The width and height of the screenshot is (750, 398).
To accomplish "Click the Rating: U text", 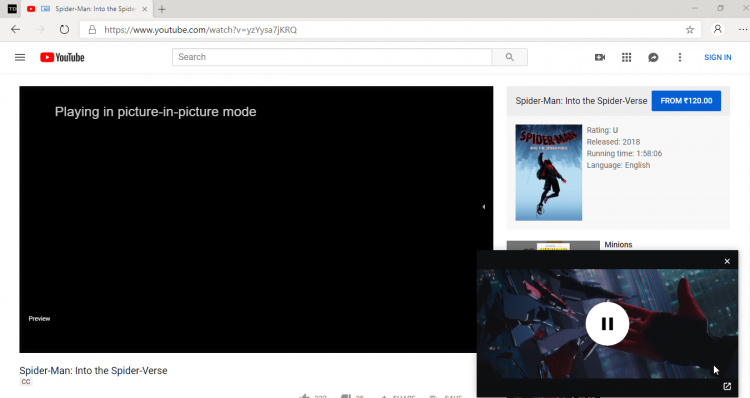I will click(x=602, y=130).
